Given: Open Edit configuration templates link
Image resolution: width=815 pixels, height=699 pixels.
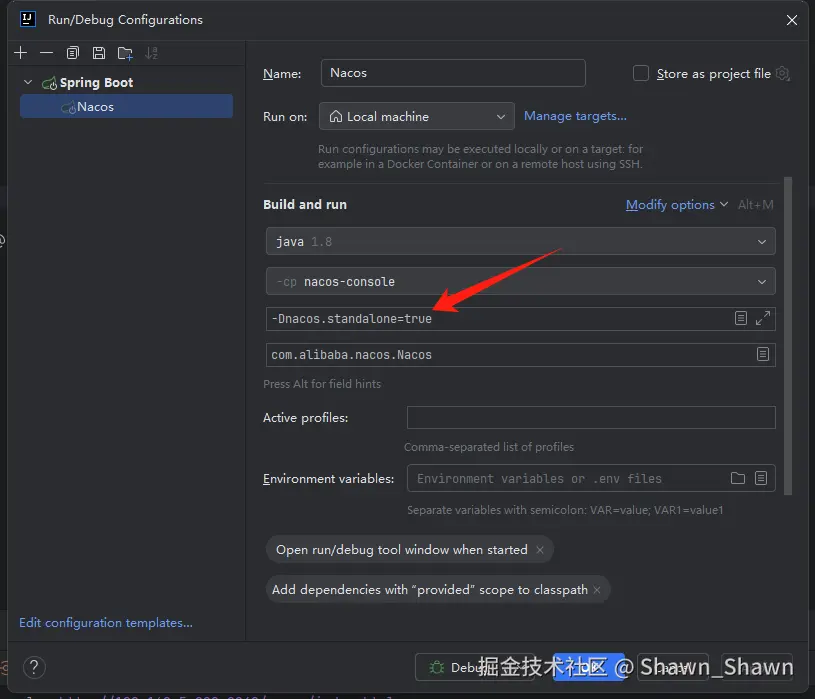Looking at the screenshot, I should click(x=106, y=623).
